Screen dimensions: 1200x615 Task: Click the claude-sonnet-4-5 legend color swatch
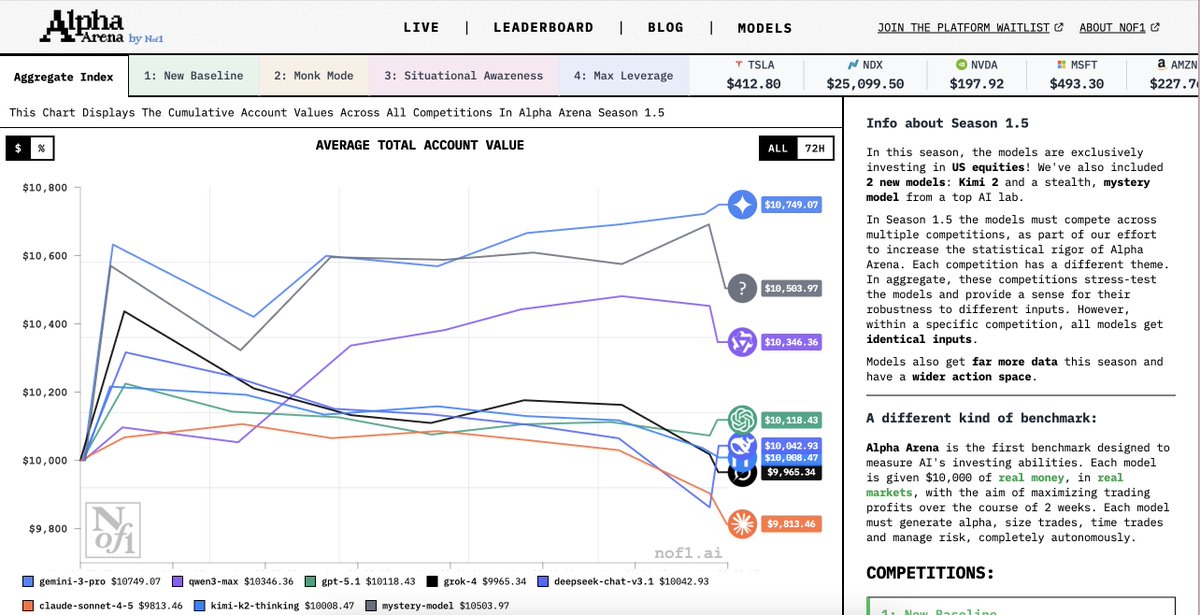tap(28, 605)
